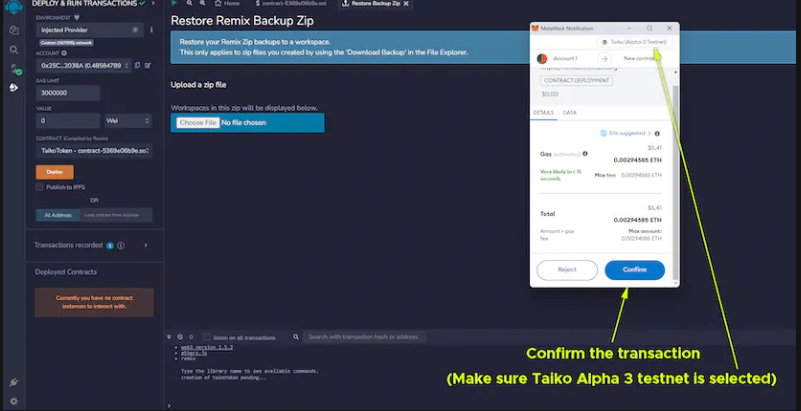Image resolution: width=801 pixels, height=411 pixels.
Task: Click the MetaMask fox icon in the popup title bar
Action: click(535, 29)
